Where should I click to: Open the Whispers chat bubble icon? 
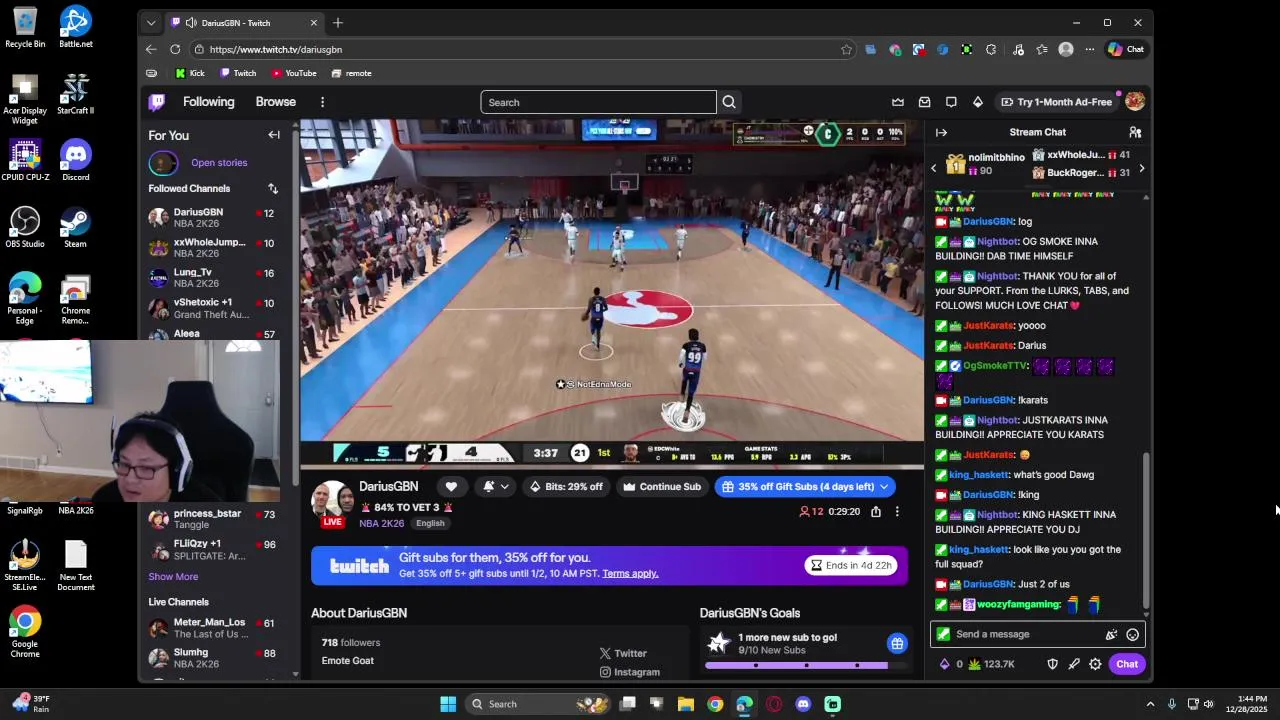(x=951, y=102)
